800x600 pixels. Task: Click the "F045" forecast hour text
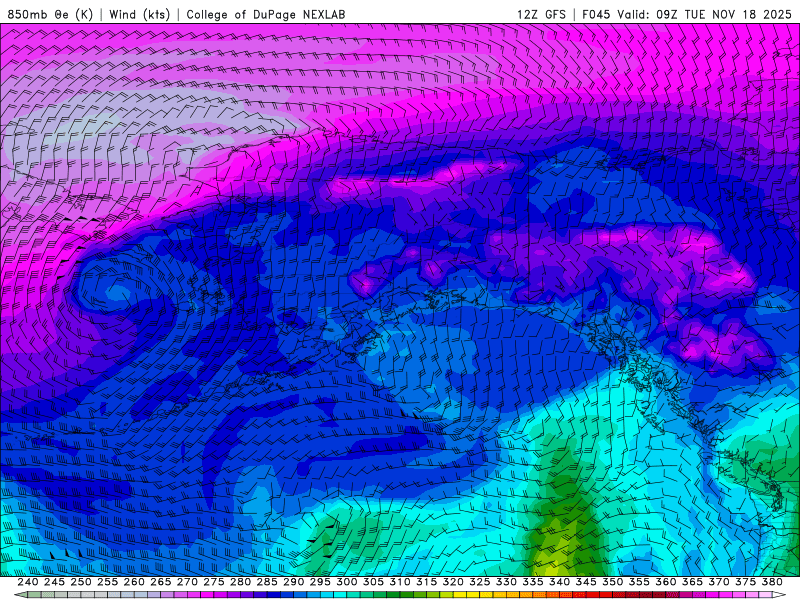point(596,14)
